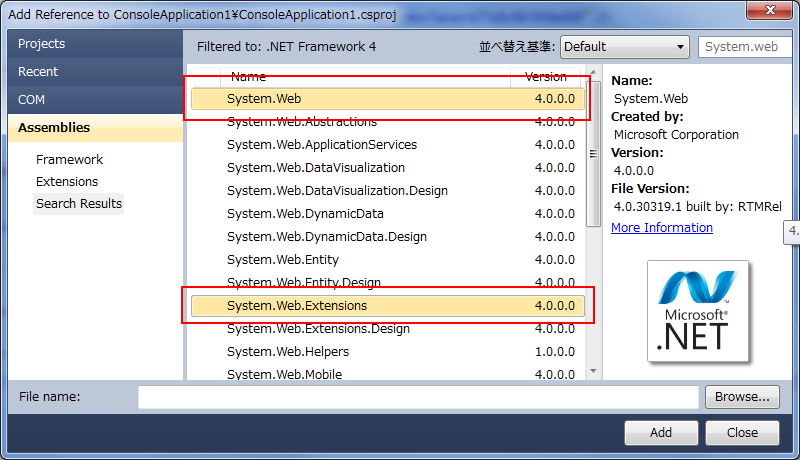Click the Add button

(x=661, y=433)
